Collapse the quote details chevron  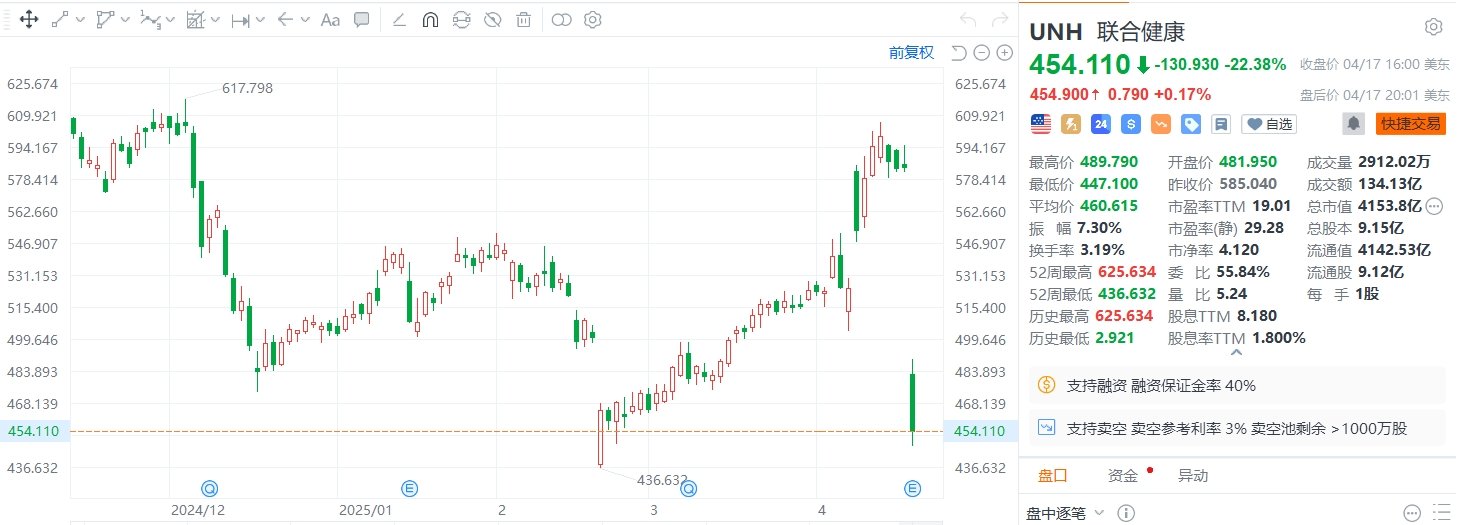1237,352
